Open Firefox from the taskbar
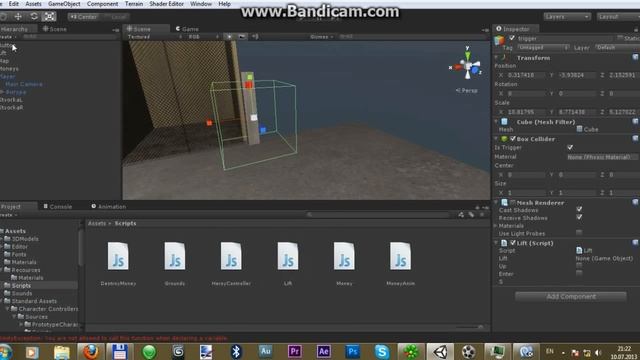This screenshot has width=640, height=360. [x=91, y=351]
